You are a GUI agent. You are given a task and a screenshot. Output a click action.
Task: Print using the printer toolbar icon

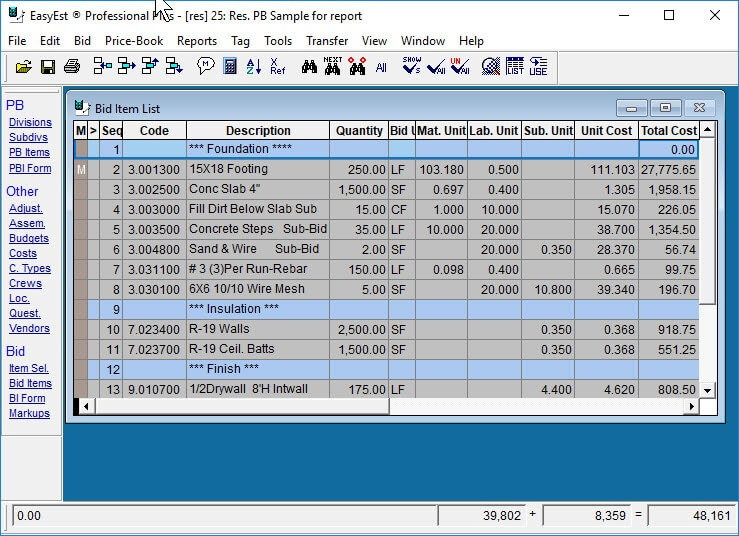[72, 67]
